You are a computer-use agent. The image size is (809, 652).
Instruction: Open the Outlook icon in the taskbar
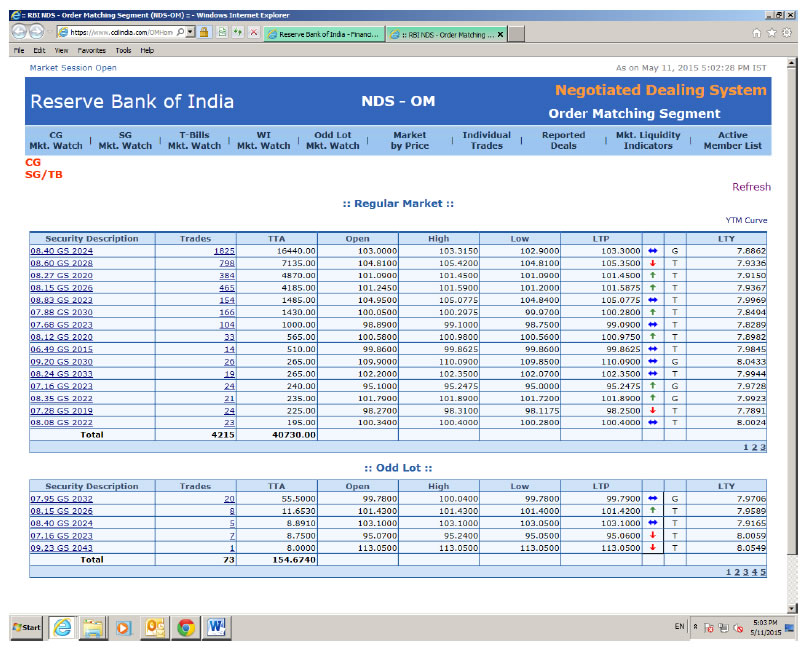(x=155, y=628)
